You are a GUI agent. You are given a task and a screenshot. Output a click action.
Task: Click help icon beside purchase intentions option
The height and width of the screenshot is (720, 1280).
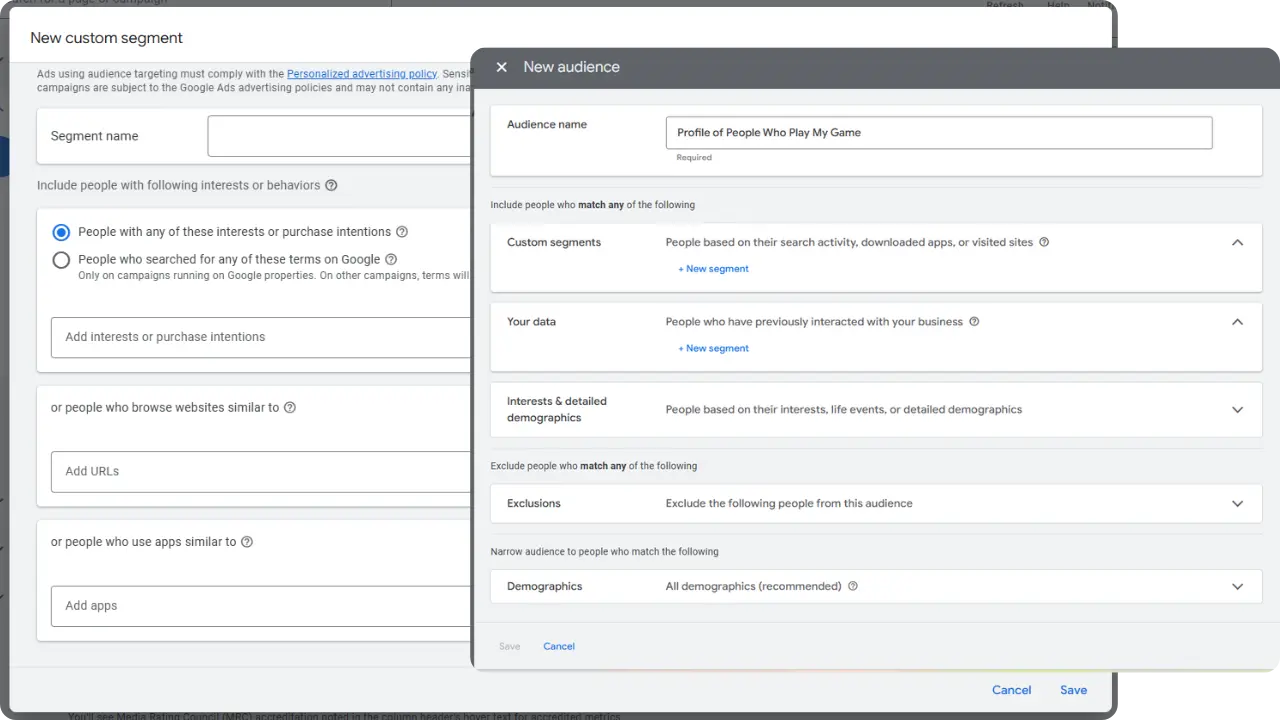pos(402,232)
